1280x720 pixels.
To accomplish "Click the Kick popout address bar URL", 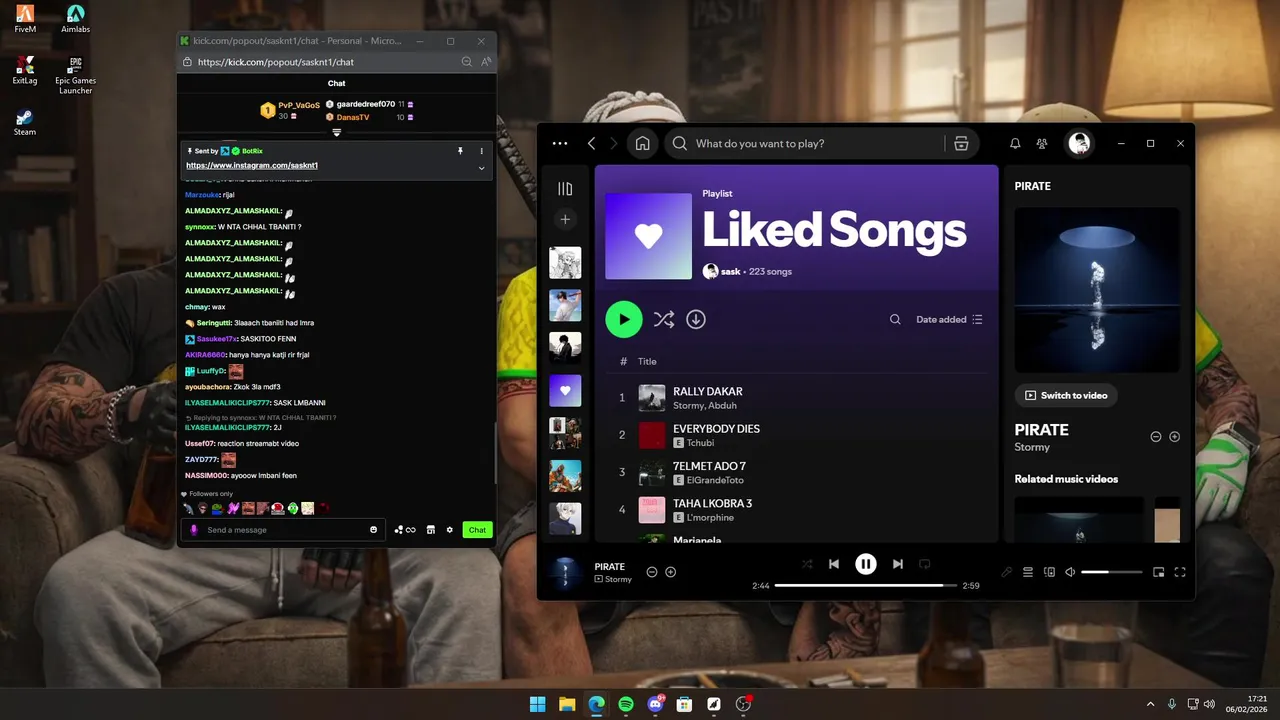I will pos(276,62).
